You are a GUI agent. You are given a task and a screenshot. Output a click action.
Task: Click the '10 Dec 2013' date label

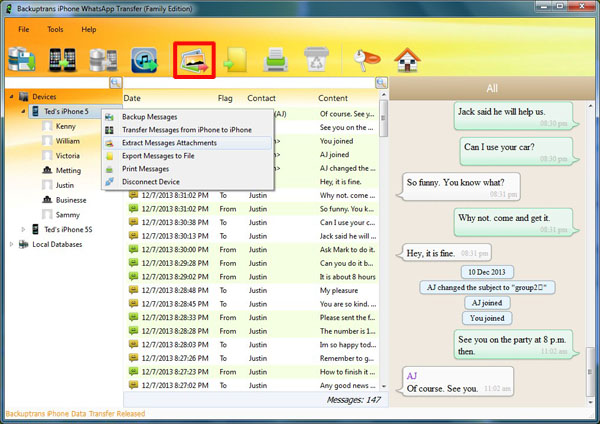click(487, 272)
